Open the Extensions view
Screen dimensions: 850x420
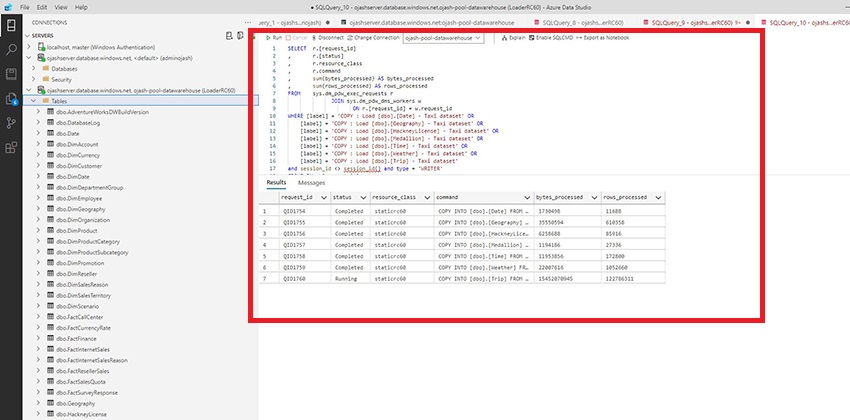[x=11, y=147]
